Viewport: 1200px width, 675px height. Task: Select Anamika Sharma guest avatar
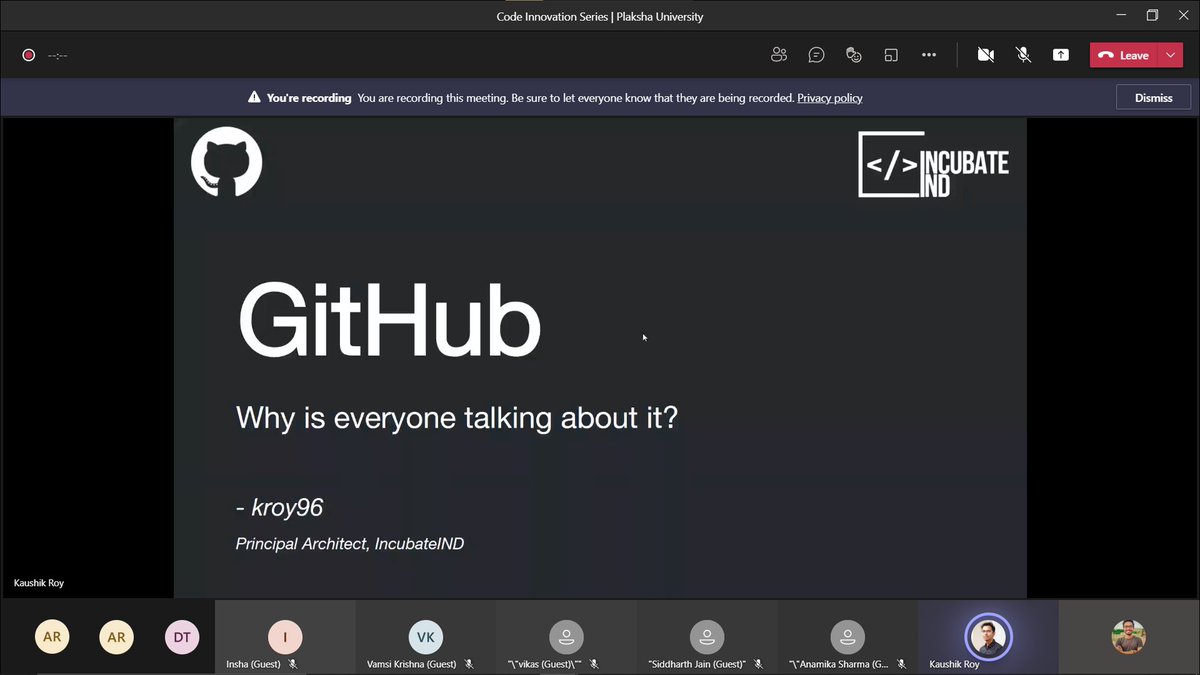[847, 637]
